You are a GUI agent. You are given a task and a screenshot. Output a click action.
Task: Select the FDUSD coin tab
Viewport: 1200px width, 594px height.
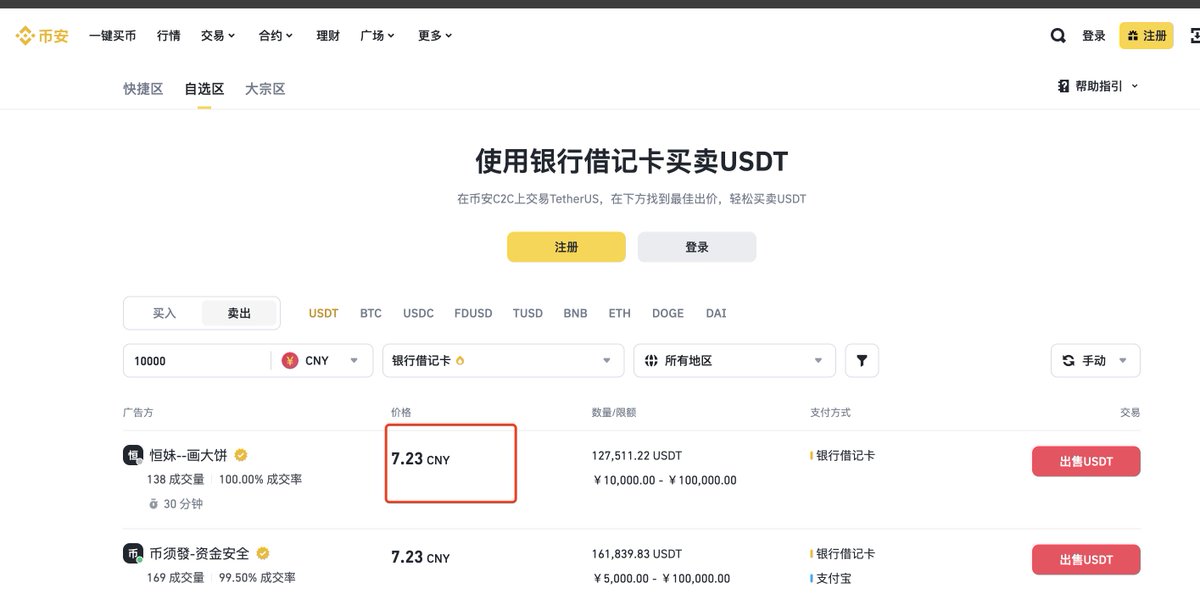473,313
